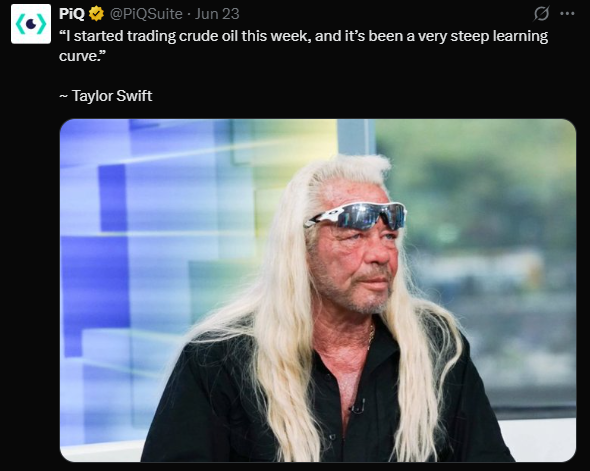This screenshot has width=590, height=471.
Task: Click the left teal bracket of PiQ logo
Action: (19, 24)
